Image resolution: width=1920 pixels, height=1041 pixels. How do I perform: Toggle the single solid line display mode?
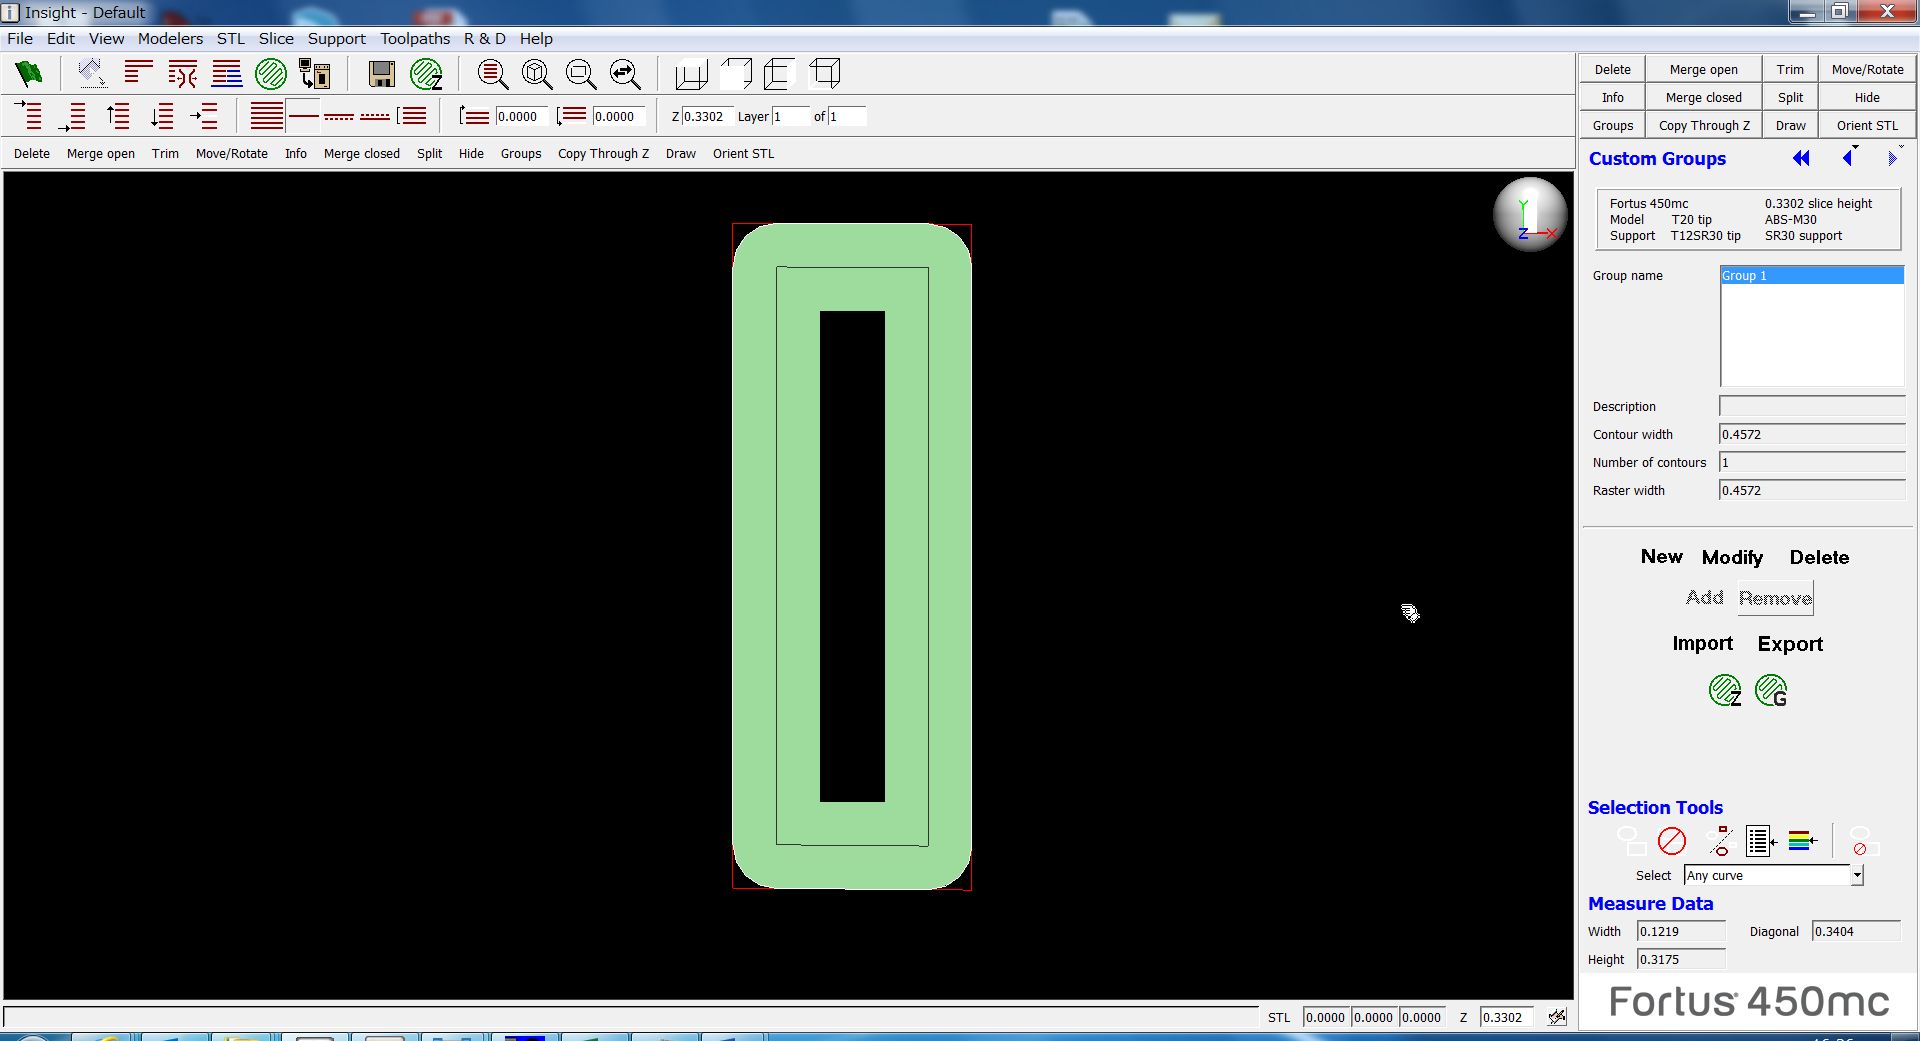pos(303,116)
